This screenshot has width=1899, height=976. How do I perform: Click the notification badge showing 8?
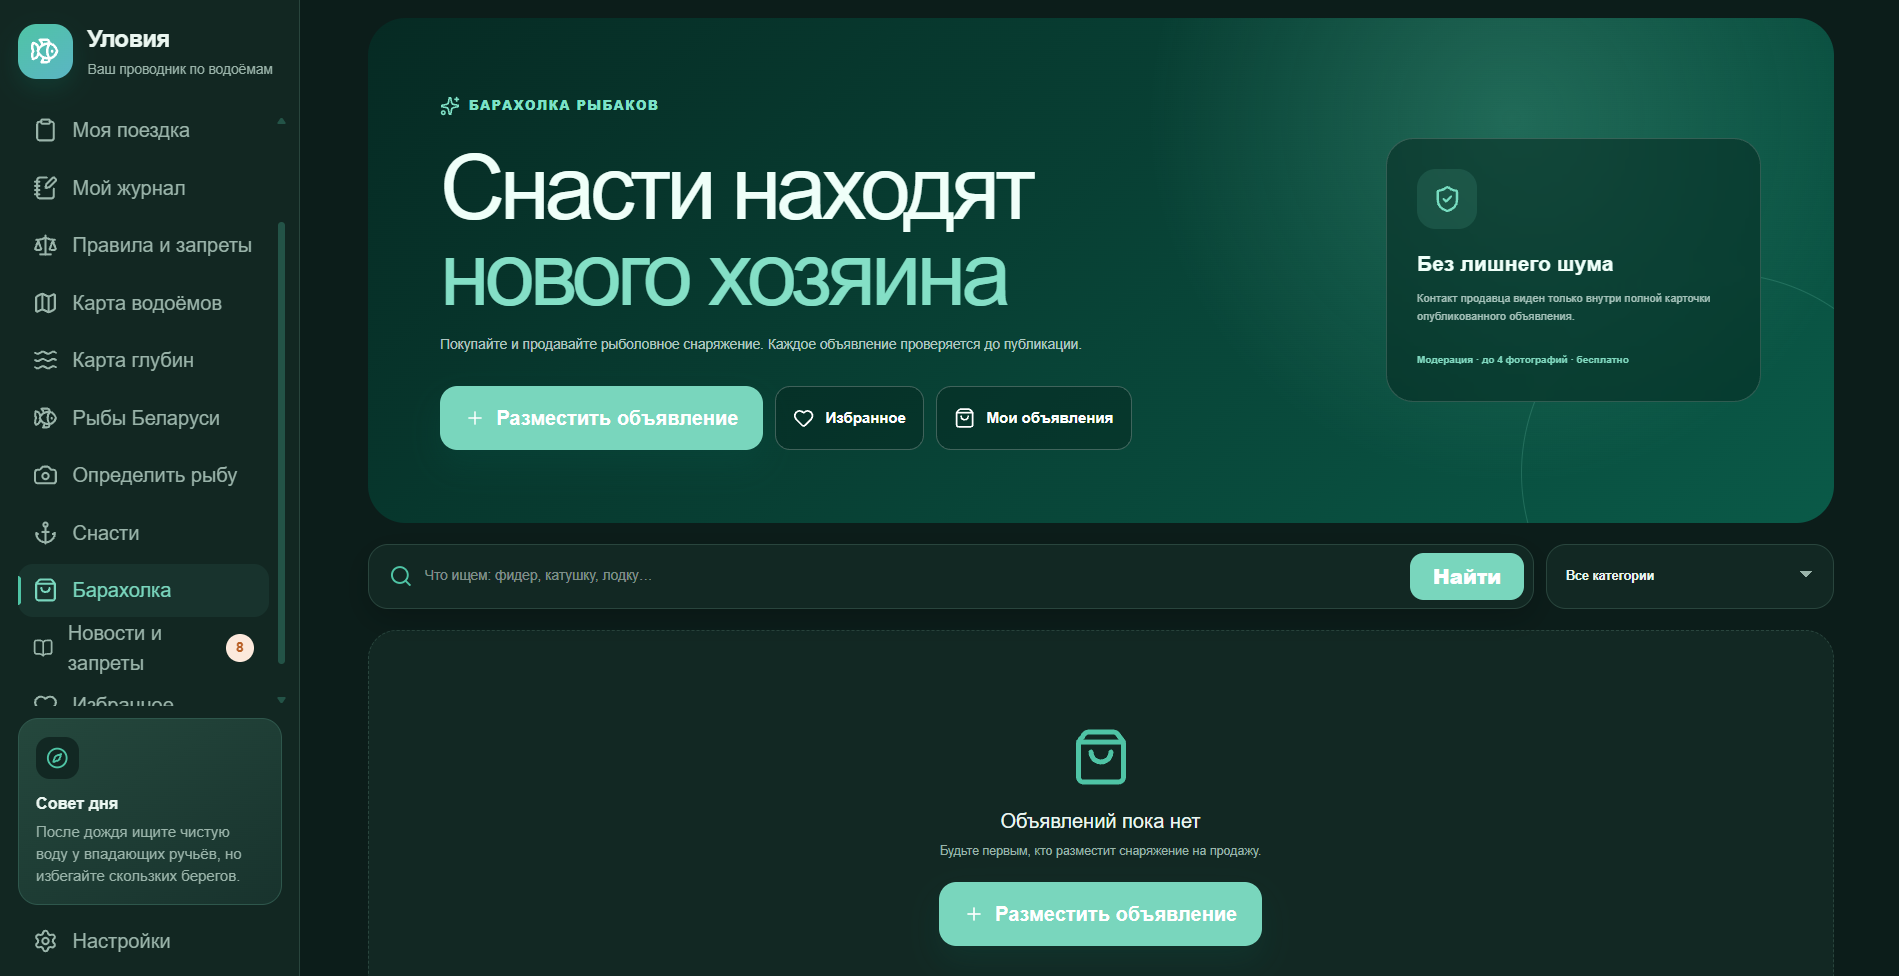click(240, 648)
